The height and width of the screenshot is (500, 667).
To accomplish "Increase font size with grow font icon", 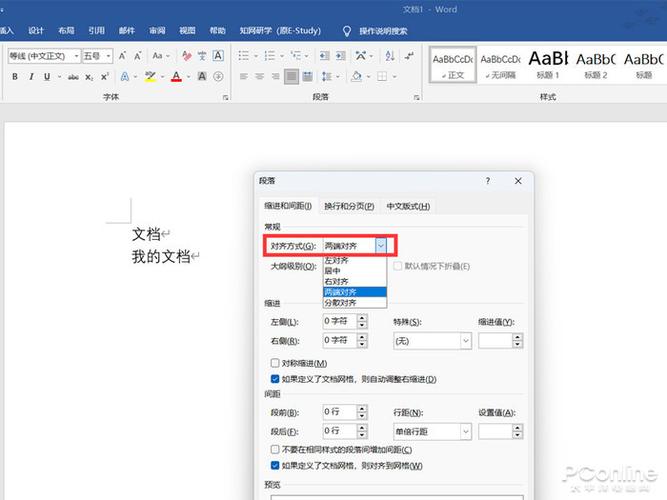I will click(123, 56).
